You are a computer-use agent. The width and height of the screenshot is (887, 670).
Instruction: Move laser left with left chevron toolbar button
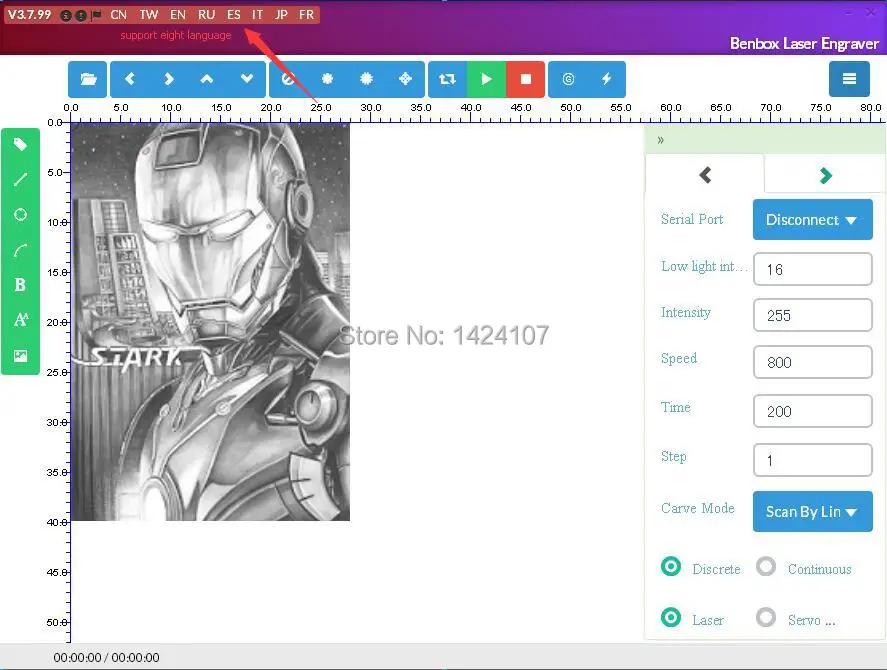point(130,79)
